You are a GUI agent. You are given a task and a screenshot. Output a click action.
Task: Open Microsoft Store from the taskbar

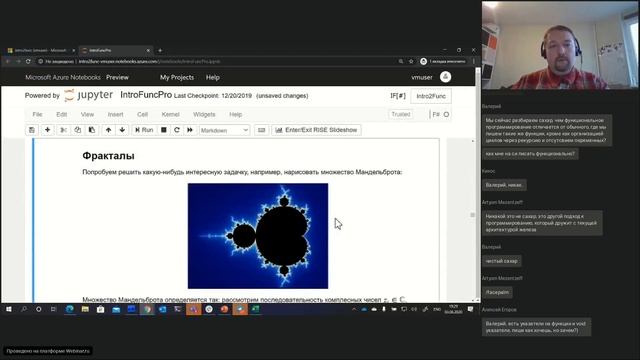pos(100,309)
